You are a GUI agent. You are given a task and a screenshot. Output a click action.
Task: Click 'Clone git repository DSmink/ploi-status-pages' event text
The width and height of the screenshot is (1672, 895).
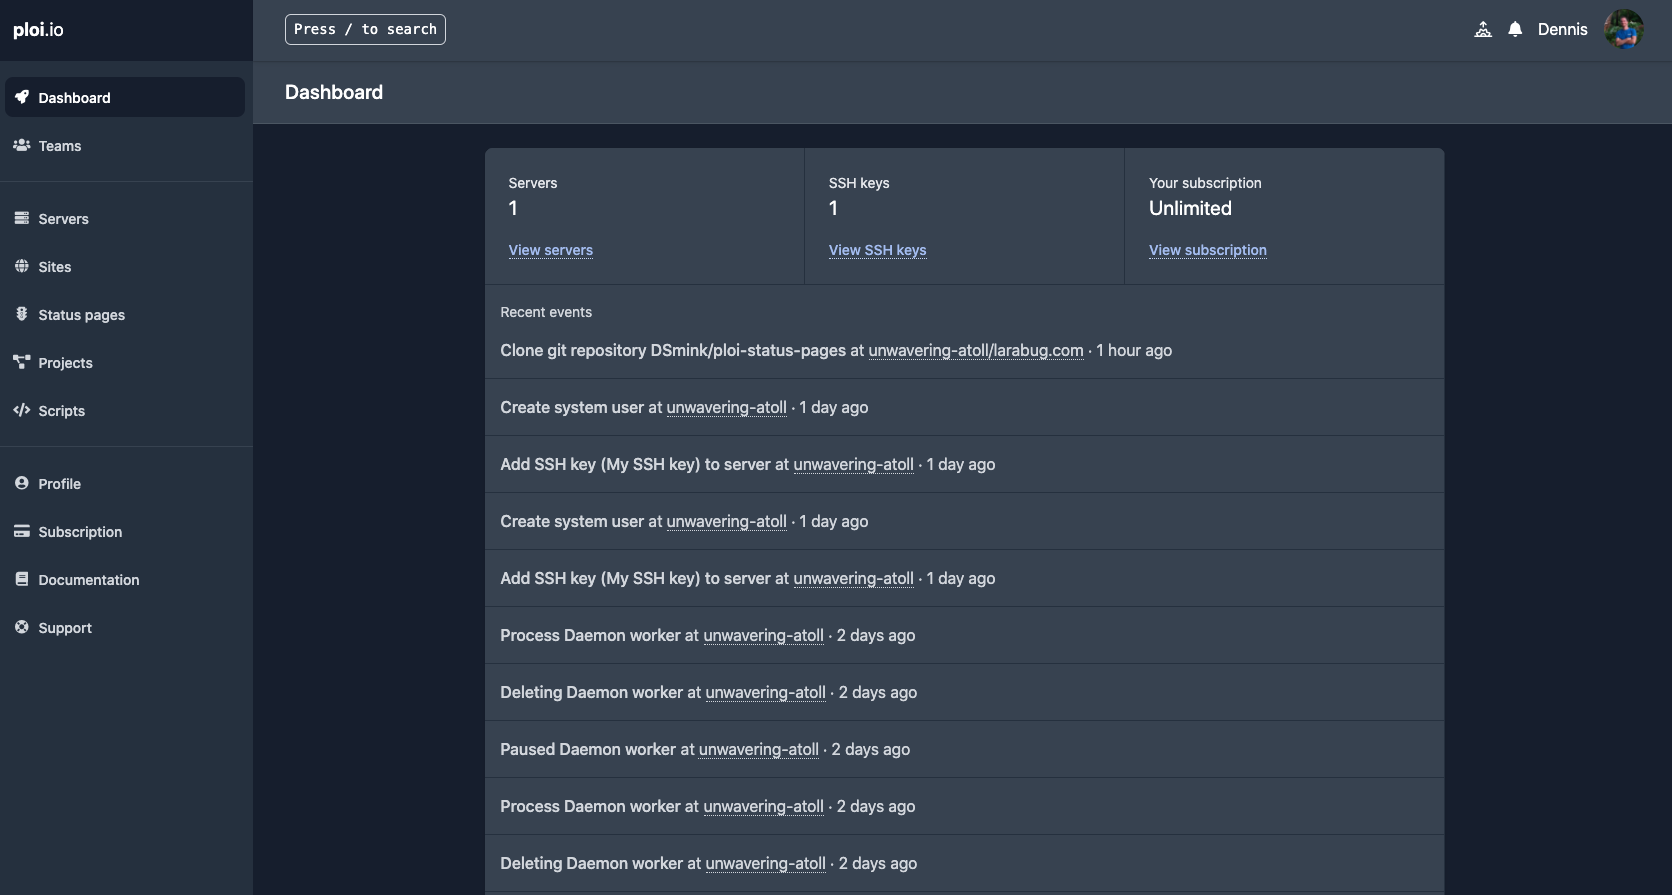[673, 350]
